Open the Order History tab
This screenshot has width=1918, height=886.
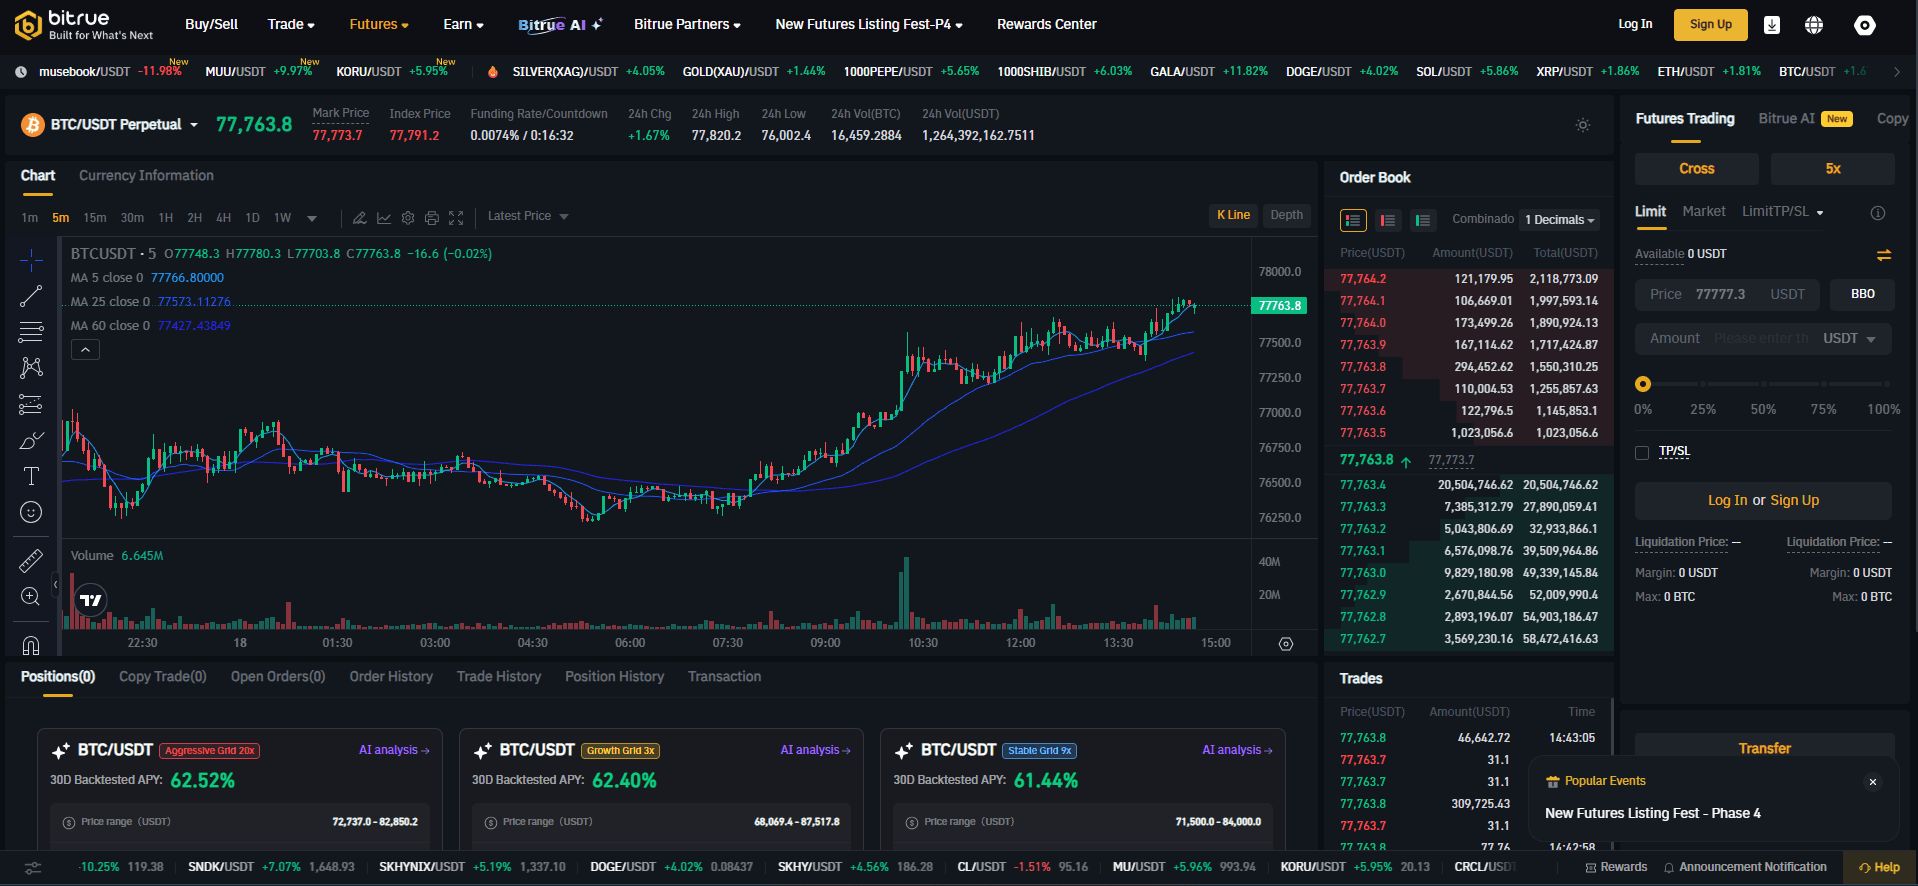click(391, 677)
